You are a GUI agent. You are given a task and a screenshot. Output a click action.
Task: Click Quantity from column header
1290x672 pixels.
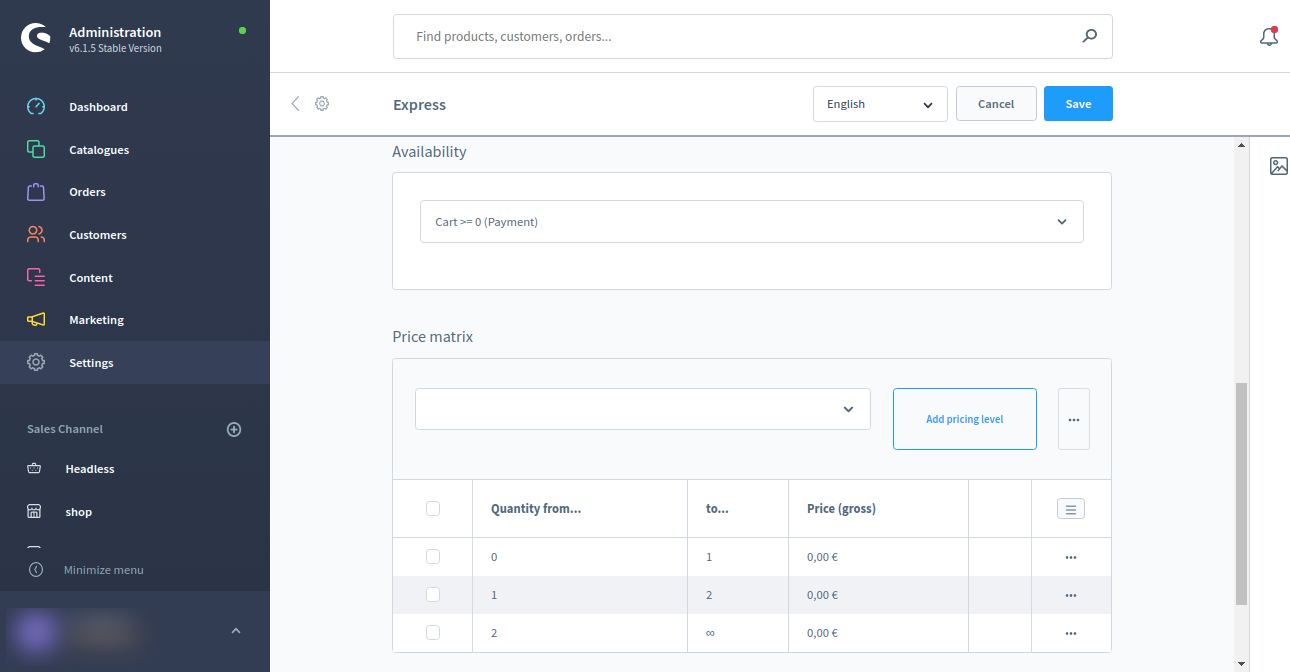tap(536, 509)
